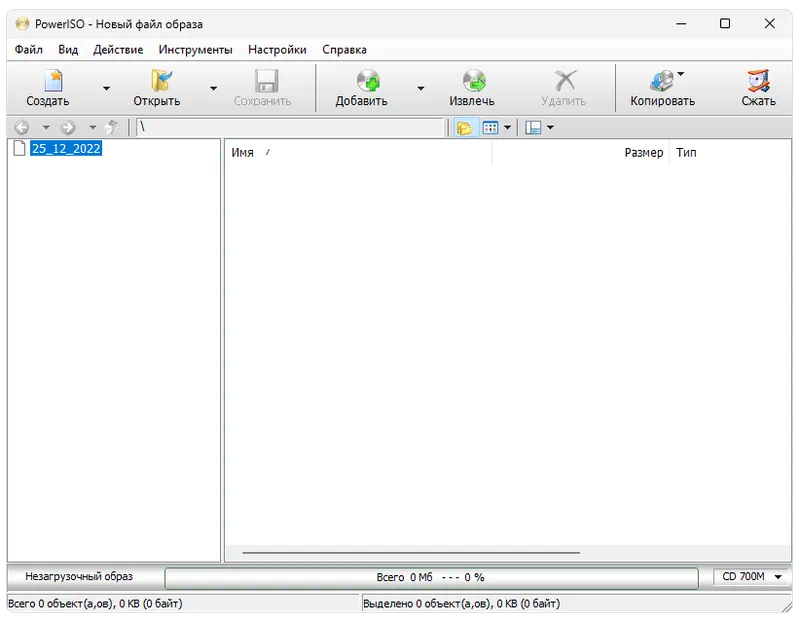Open the Настройки menu

tap(277, 49)
